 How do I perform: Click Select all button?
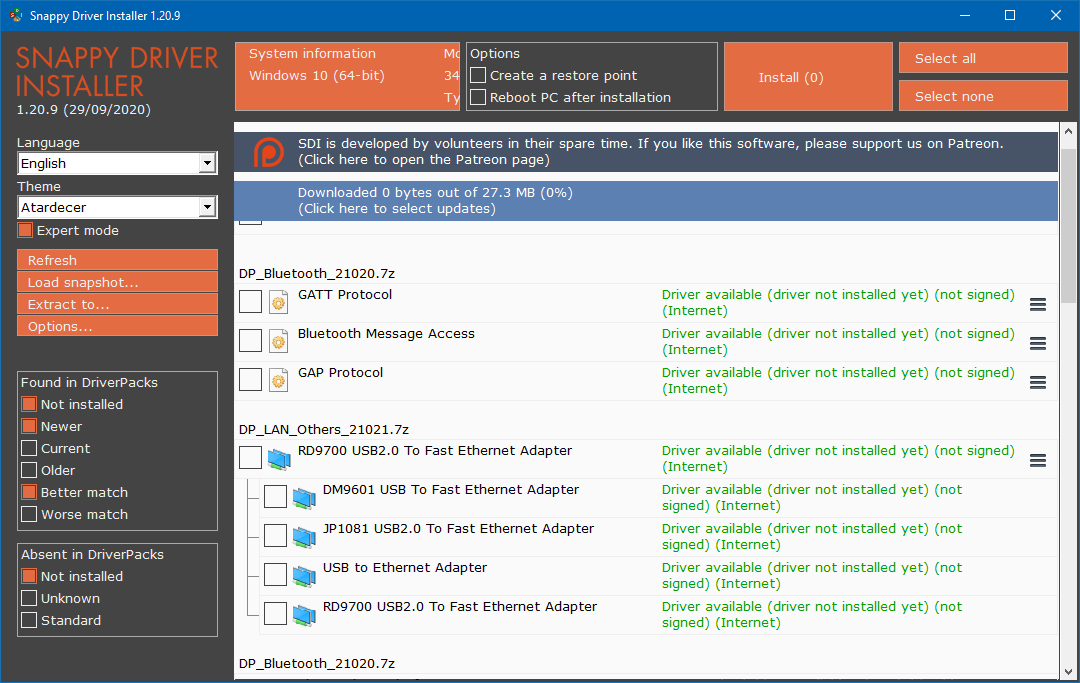point(983,58)
